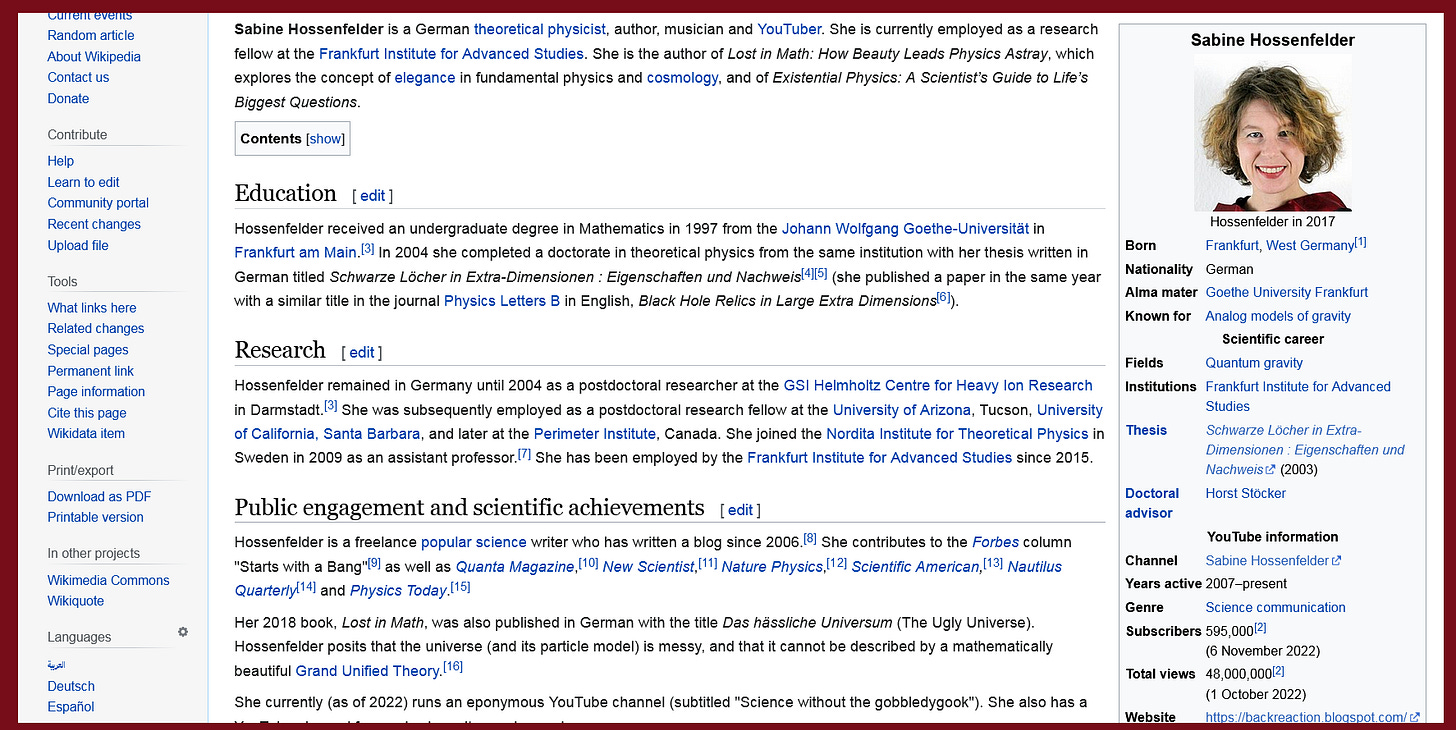Open the Contact us link
Viewport: 1456px width, 730px height.
coord(78,77)
